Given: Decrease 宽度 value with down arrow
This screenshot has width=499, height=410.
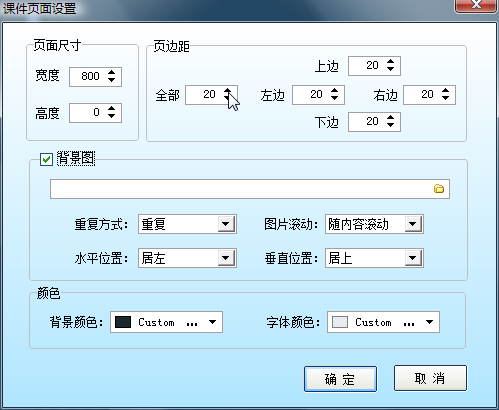Looking at the screenshot, I should coord(112,80).
